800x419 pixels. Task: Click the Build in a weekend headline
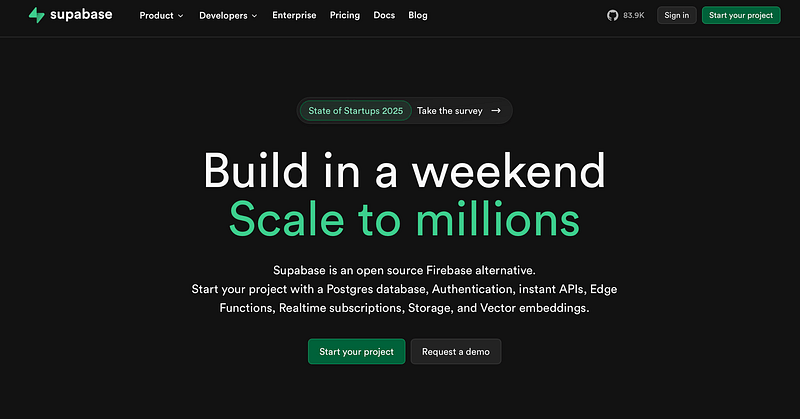[404, 171]
